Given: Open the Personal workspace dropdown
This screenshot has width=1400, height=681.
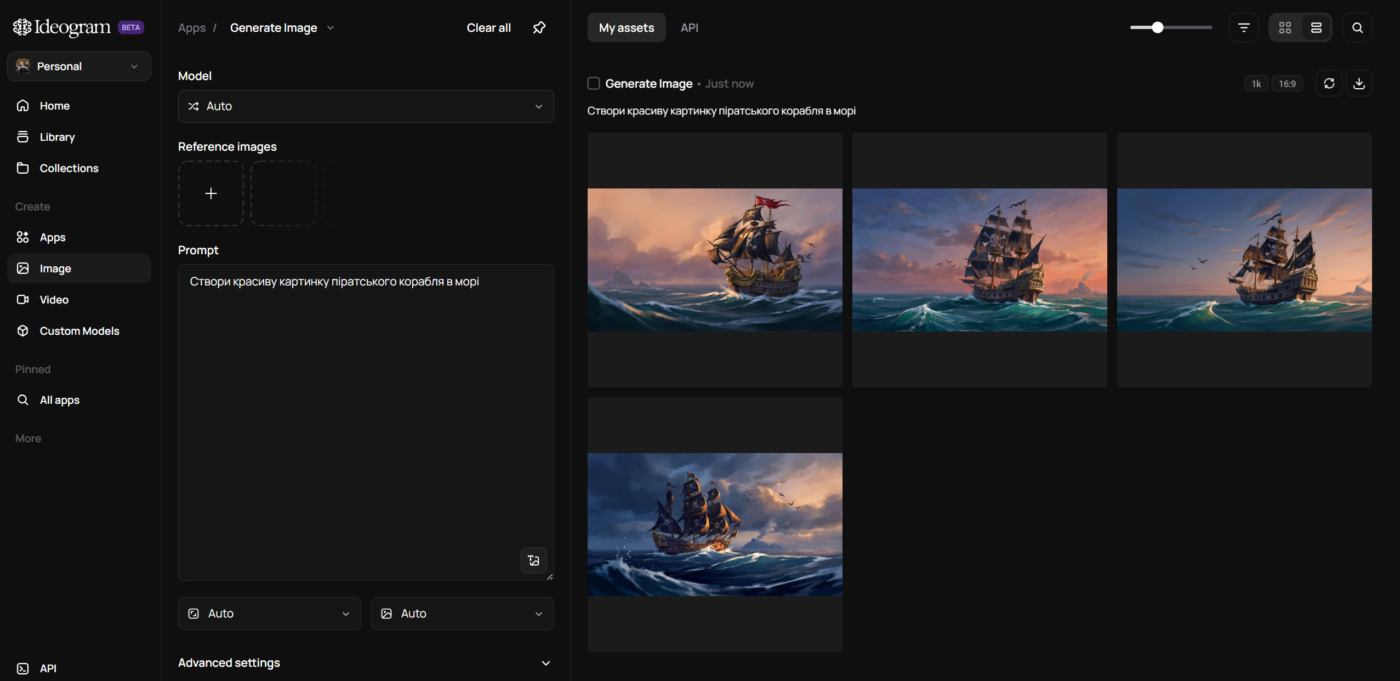Looking at the screenshot, I should click(79, 66).
